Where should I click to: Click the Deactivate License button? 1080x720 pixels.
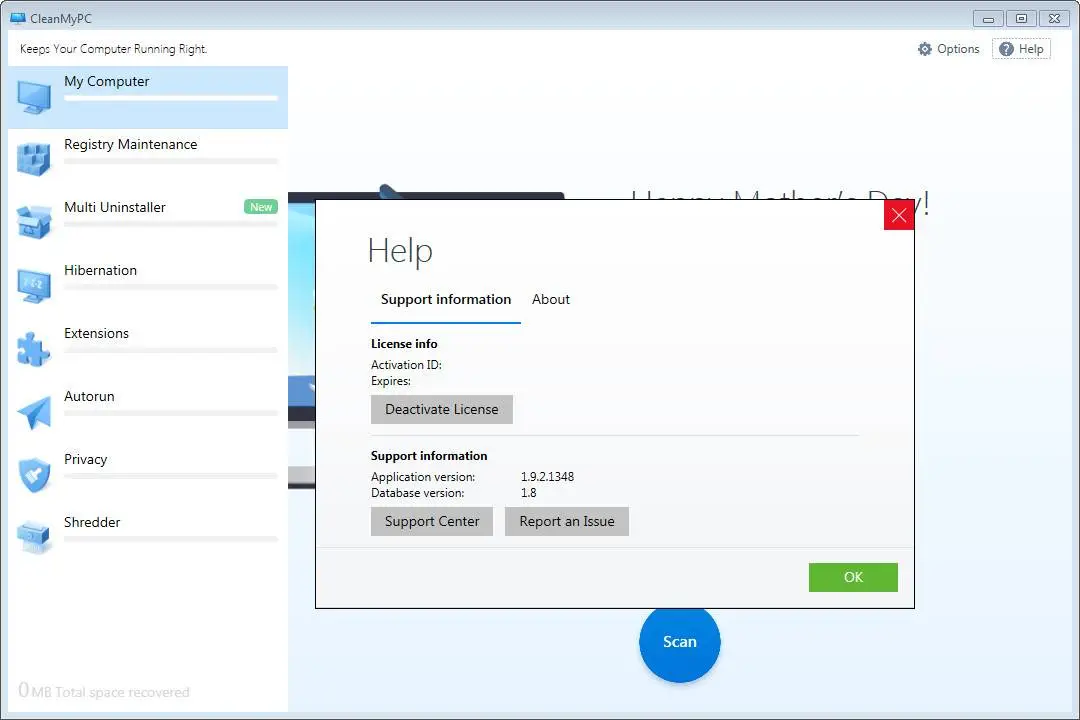pos(442,409)
